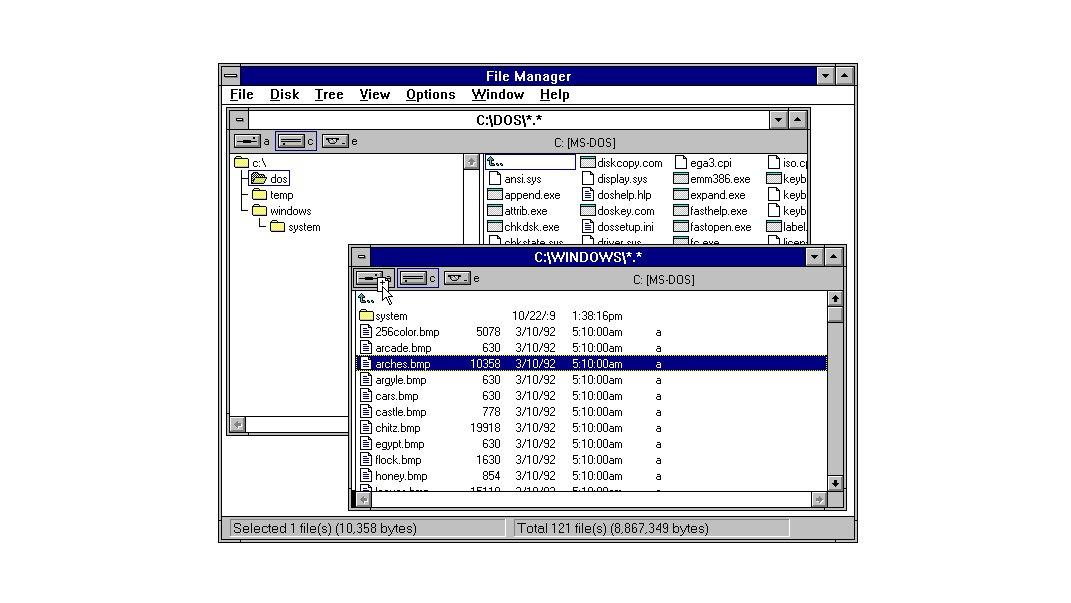
Task: Select the ansi.sys file icon
Action: pyautogui.click(x=495, y=179)
